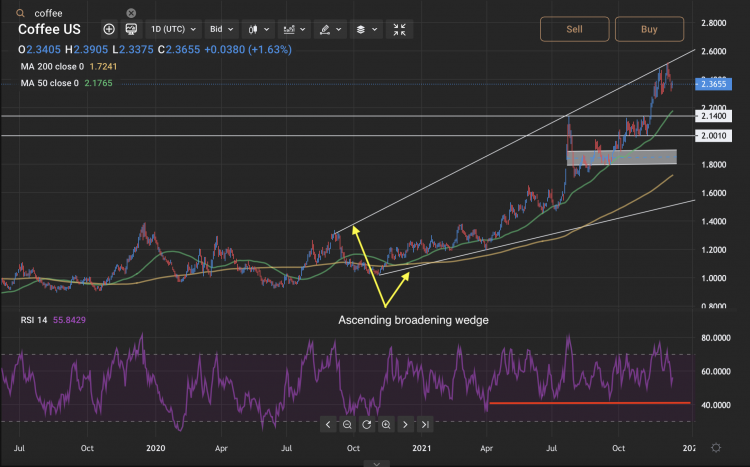Click the low price value 2.3375
750x467 pixels.
tap(136, 50)
